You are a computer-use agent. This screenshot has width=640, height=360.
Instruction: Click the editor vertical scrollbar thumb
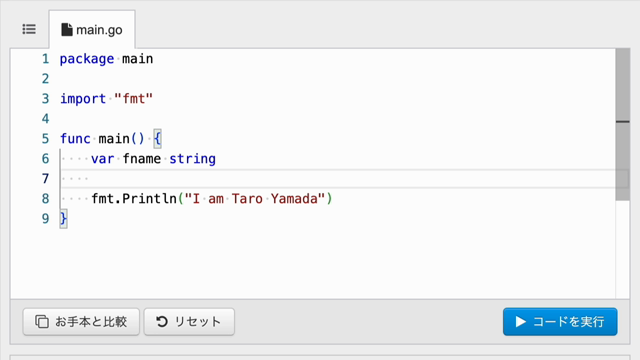click(622, 124)
